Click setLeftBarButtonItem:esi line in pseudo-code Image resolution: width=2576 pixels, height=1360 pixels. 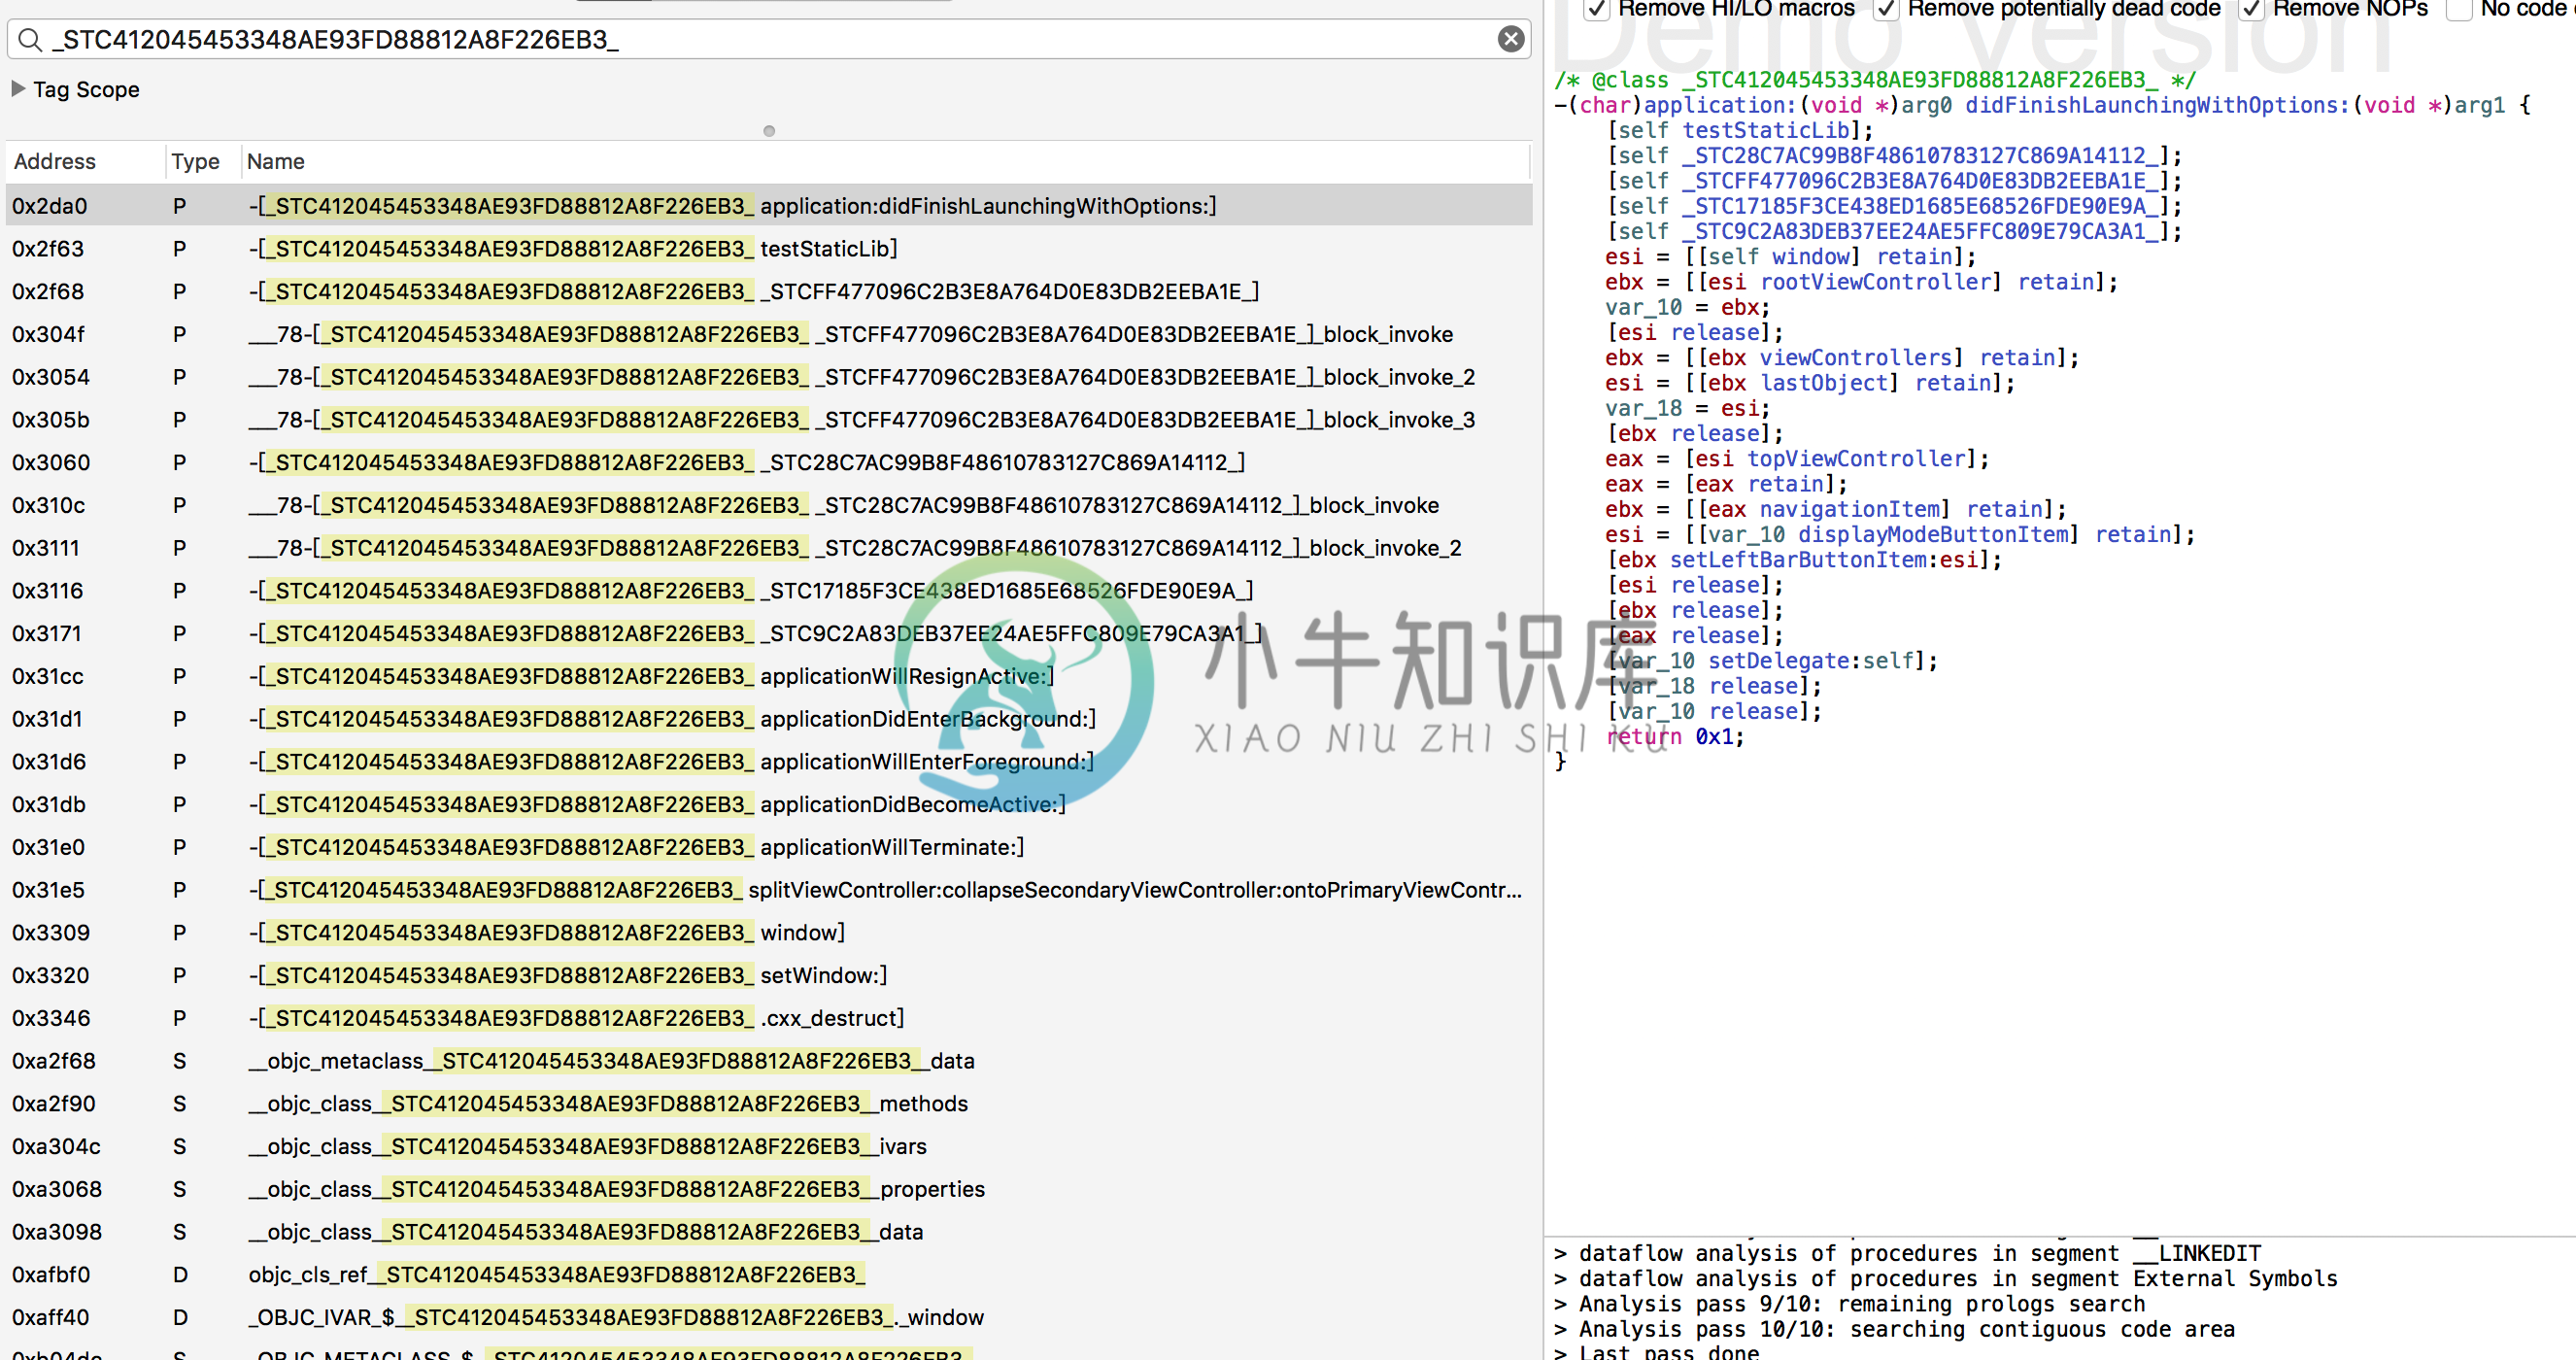tap(1804, 560)
